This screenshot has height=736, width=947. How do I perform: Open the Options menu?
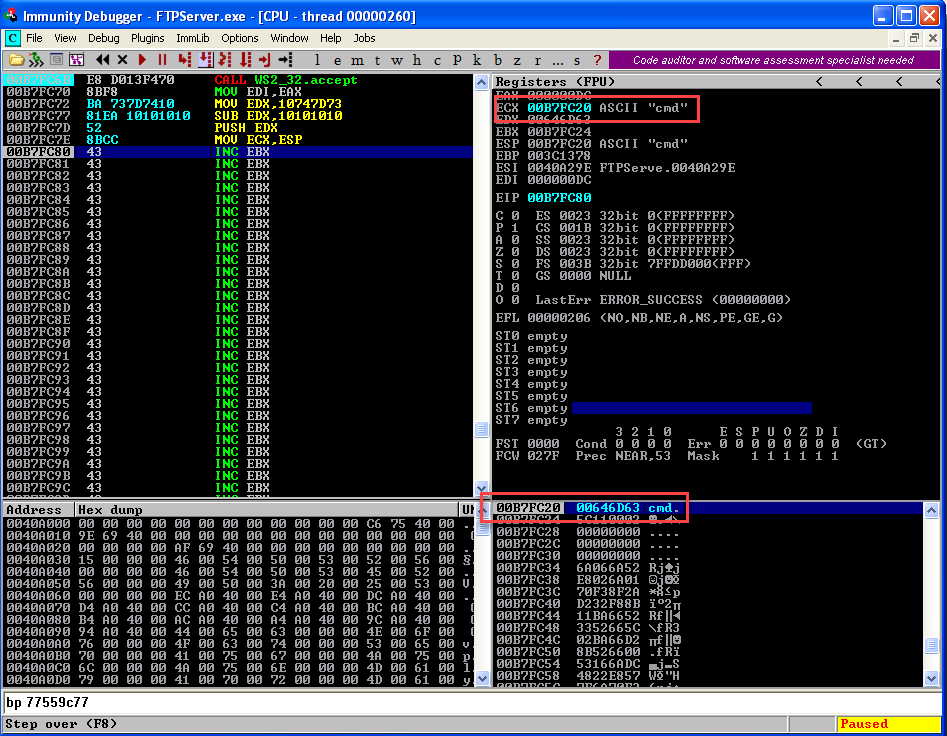[x=240, y=38]
